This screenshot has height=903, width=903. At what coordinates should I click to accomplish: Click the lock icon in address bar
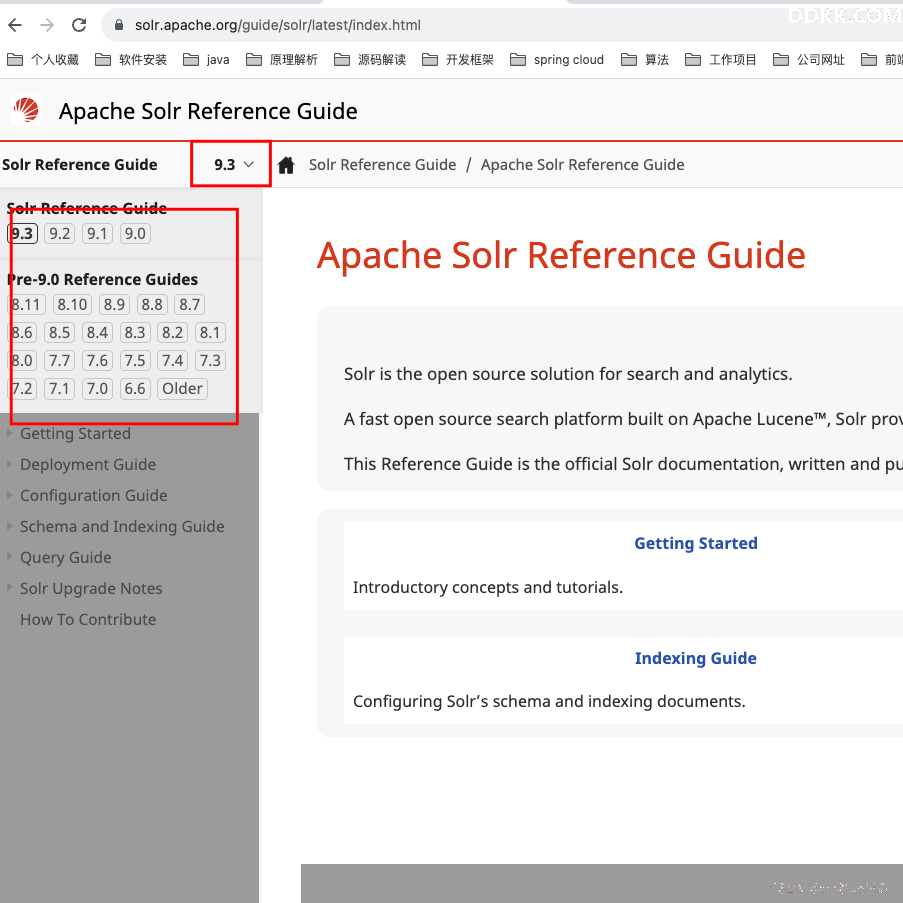tap(119, 25)
